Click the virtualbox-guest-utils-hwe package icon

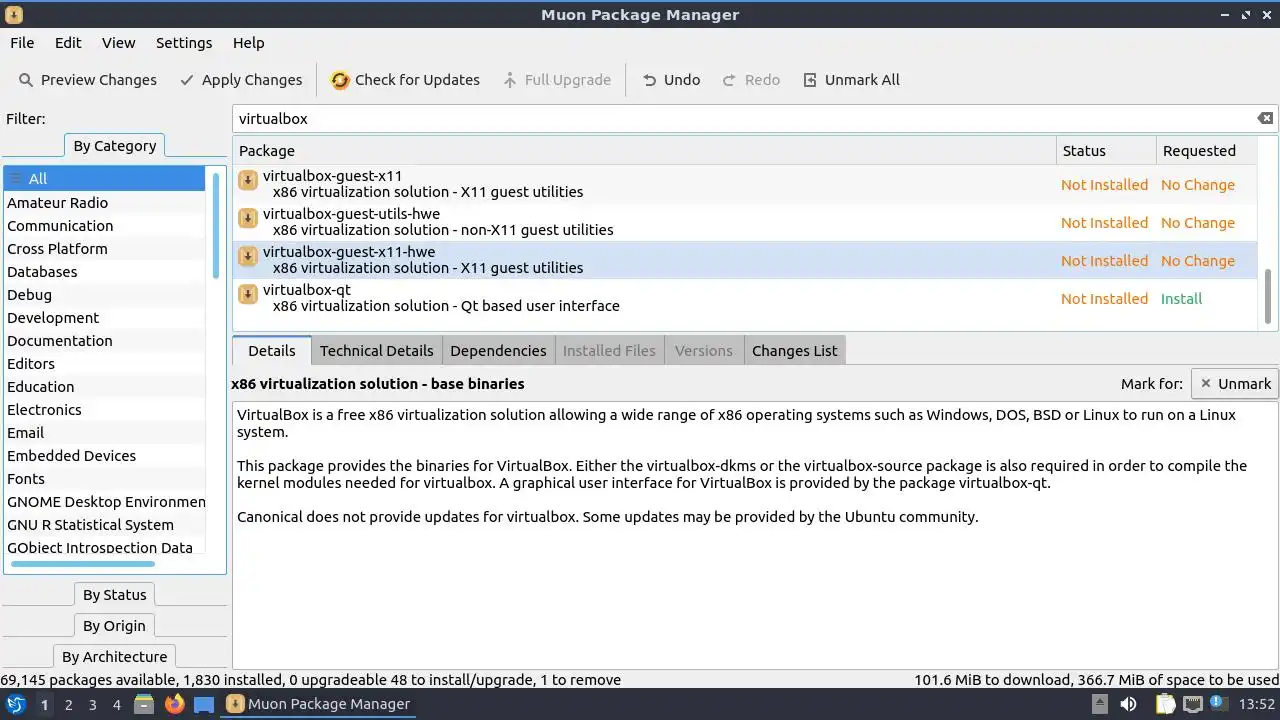pos(248,218)
